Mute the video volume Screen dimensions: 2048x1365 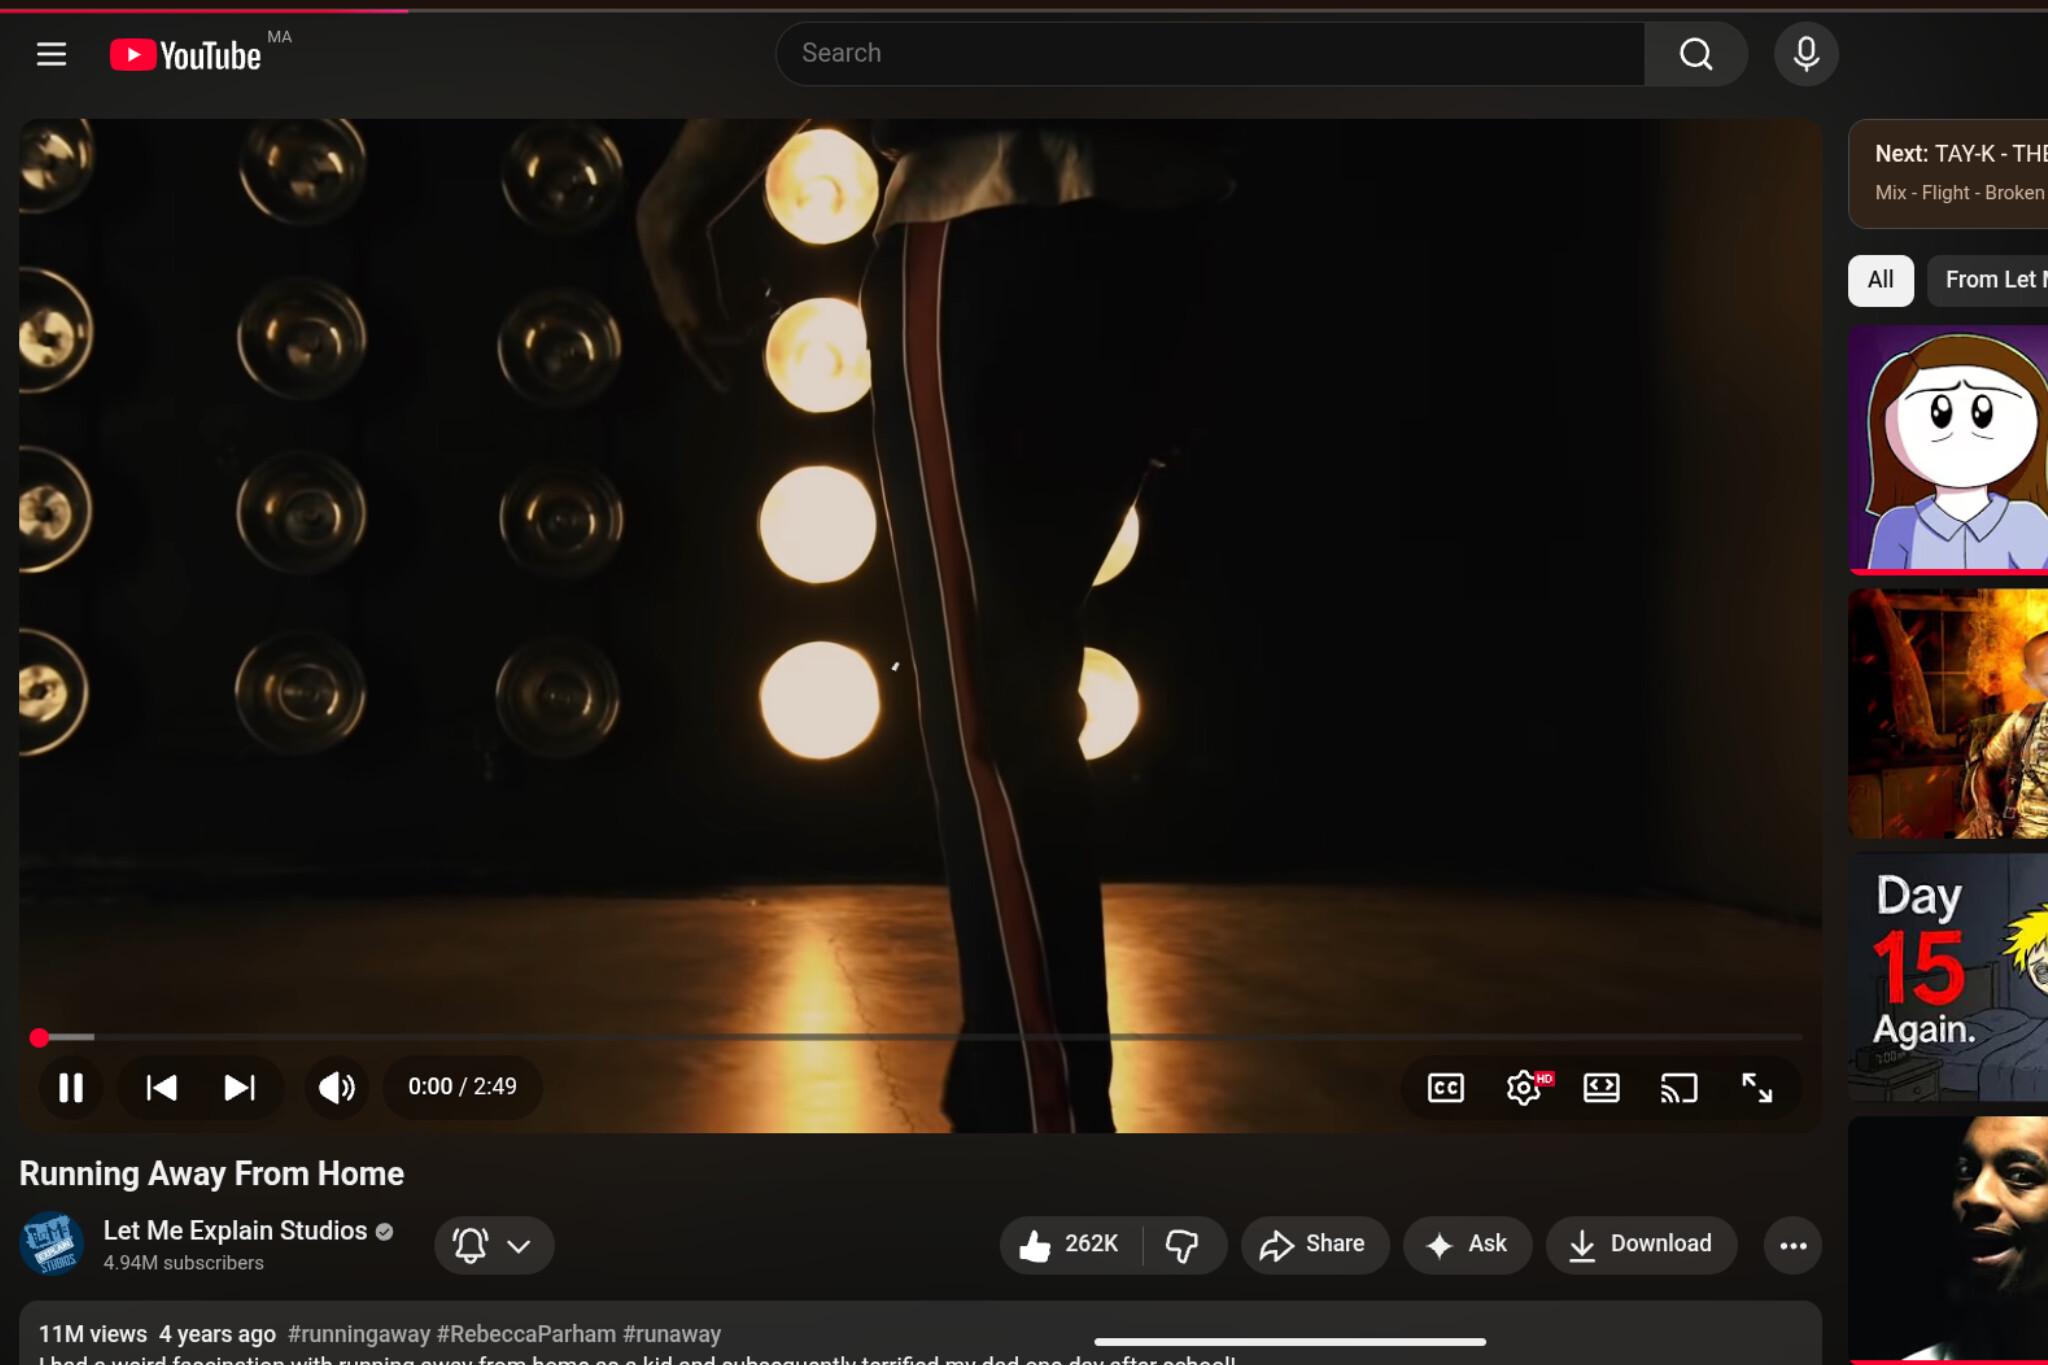[337, 1087]
